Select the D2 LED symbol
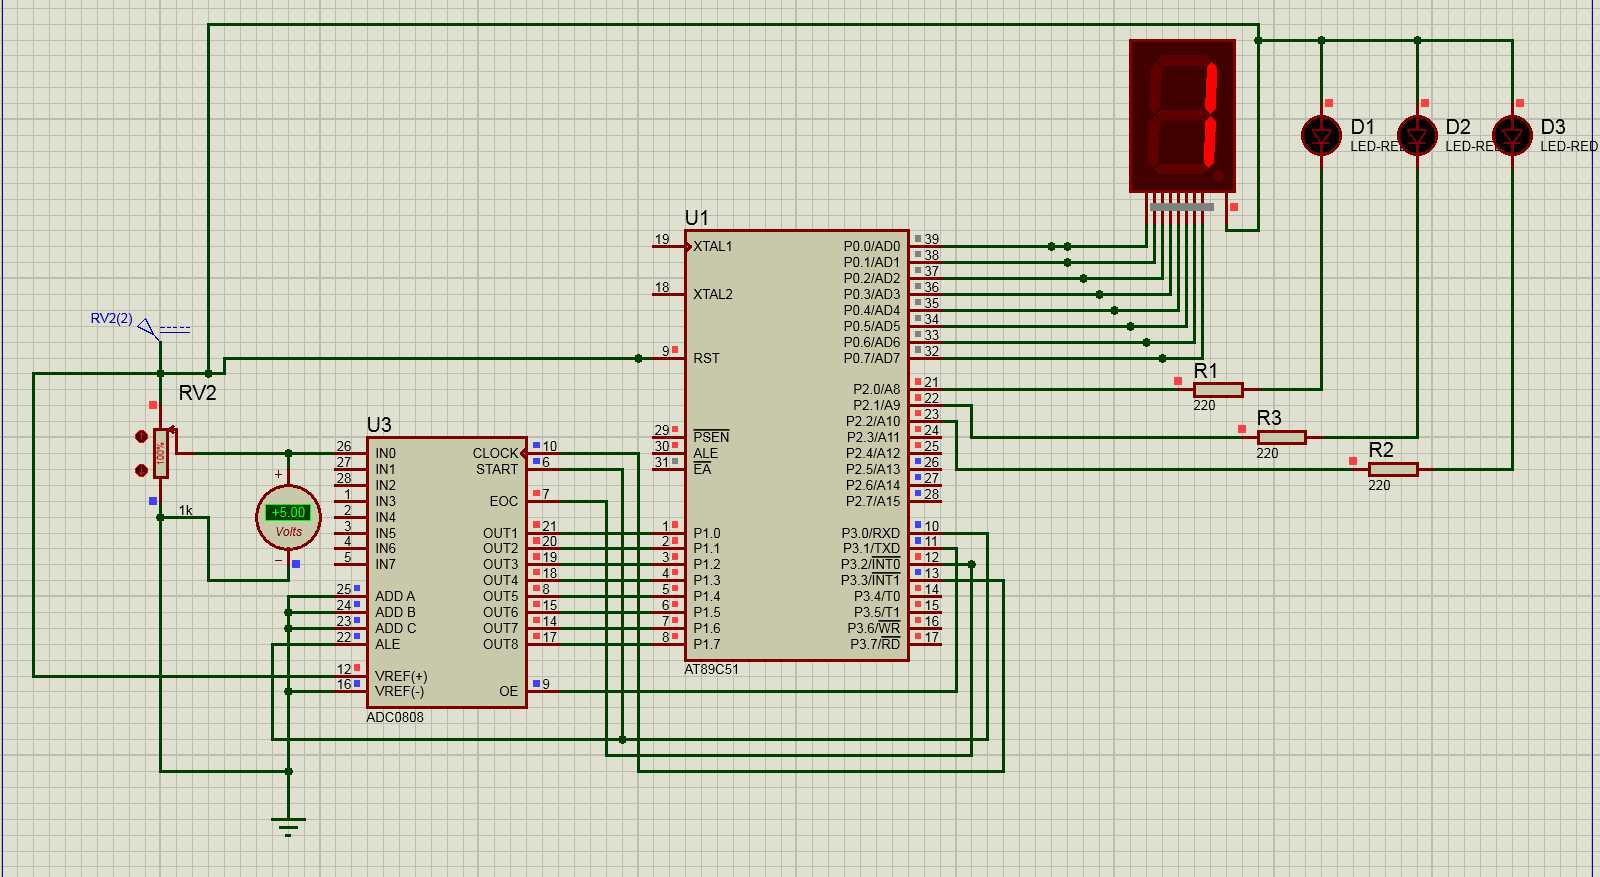Image resolution: width=1600 pixels, height=877 pixels. click(x=1417, y=135)
